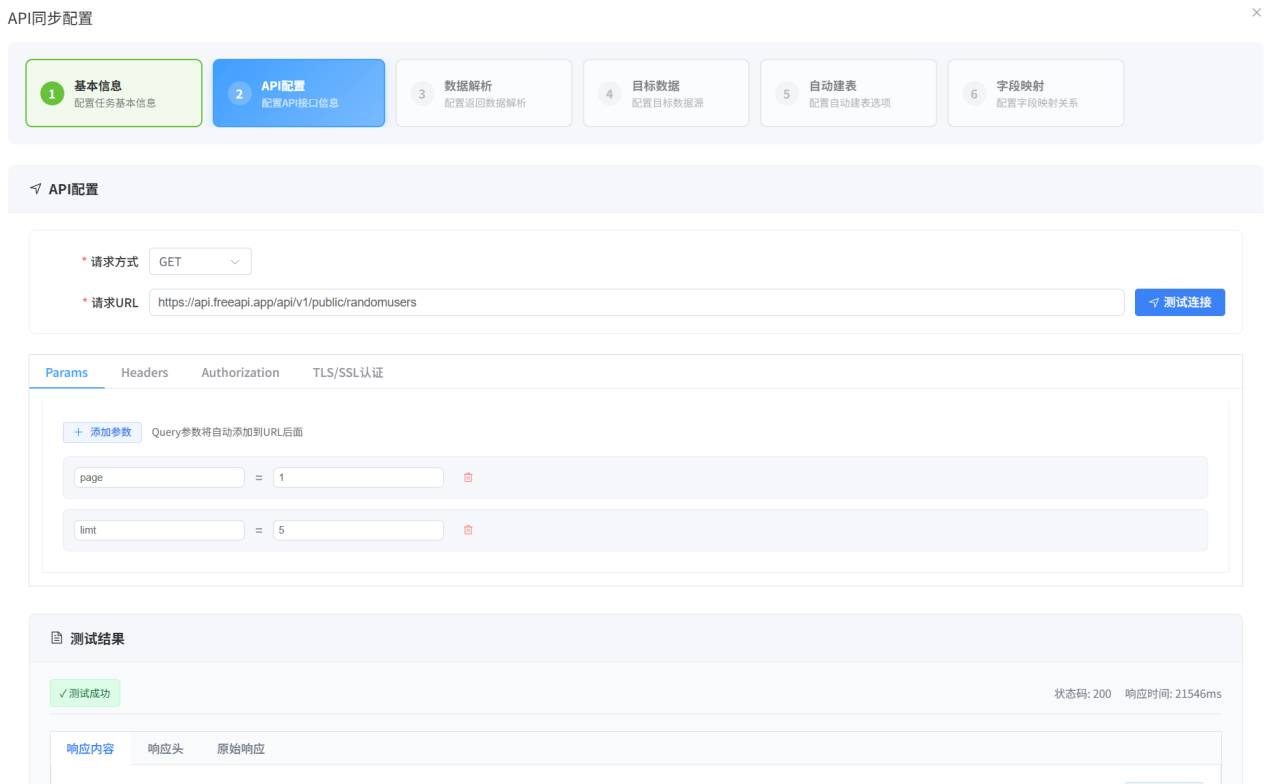The height and width of the screenshot is (784, 1267).
Task: Click step 1 number circle
Action: click(x=52, y=94)
